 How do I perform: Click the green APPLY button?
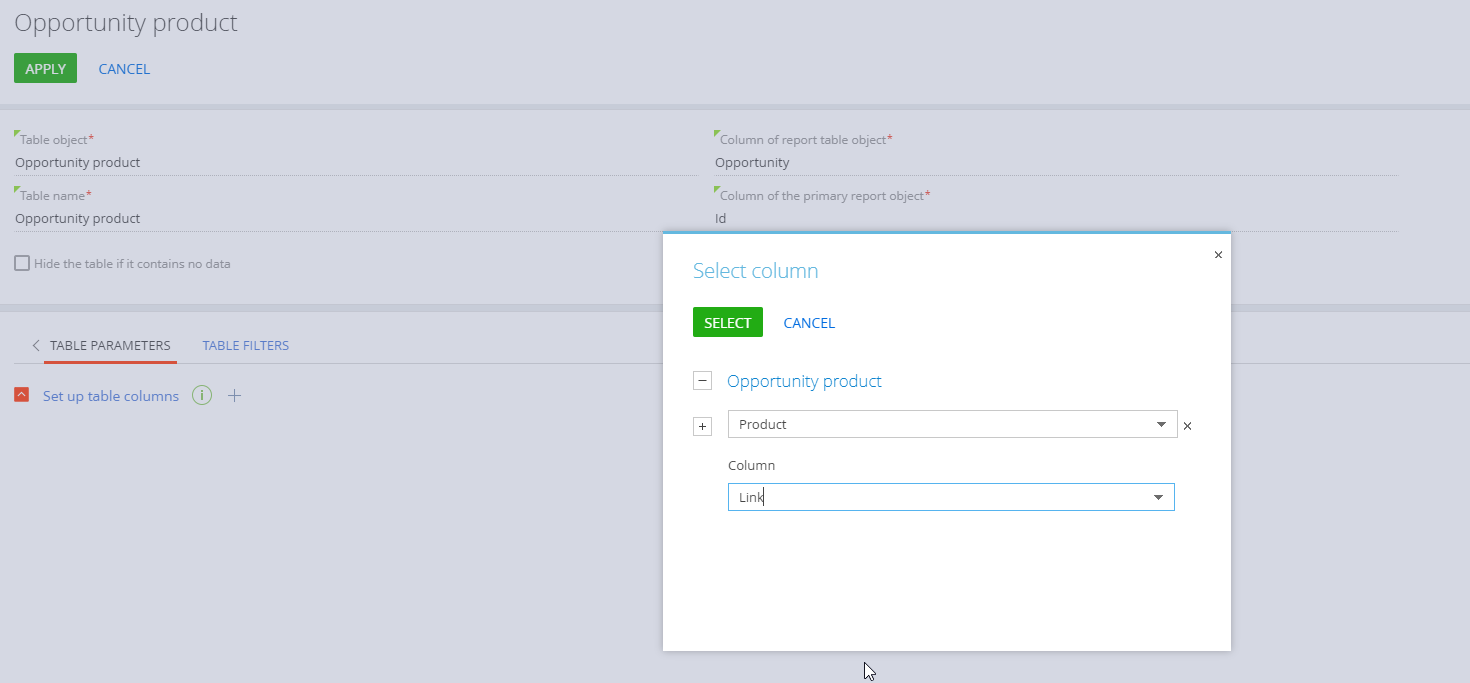pos(45,68)
